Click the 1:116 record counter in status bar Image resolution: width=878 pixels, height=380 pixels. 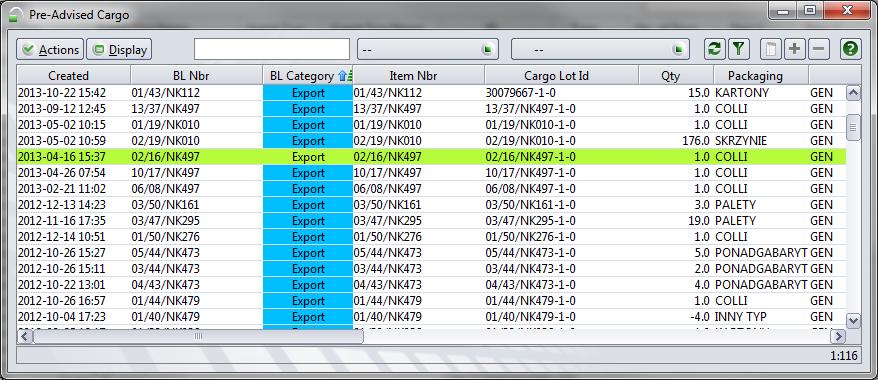[843, 355]
